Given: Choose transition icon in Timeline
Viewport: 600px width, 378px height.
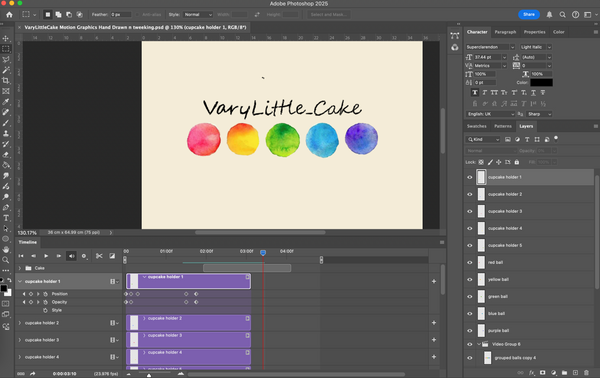Looking at the screenshot, I should click(x=112, y=256).
